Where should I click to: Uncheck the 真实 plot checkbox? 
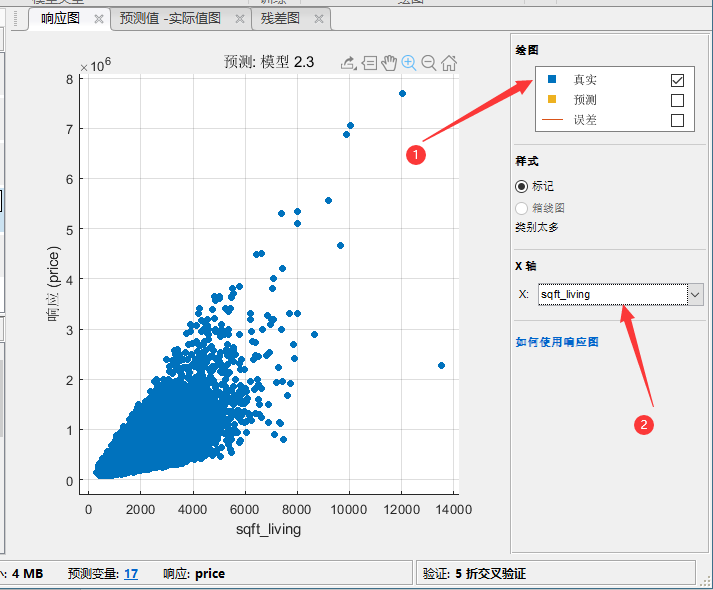(x=677, y=80)
